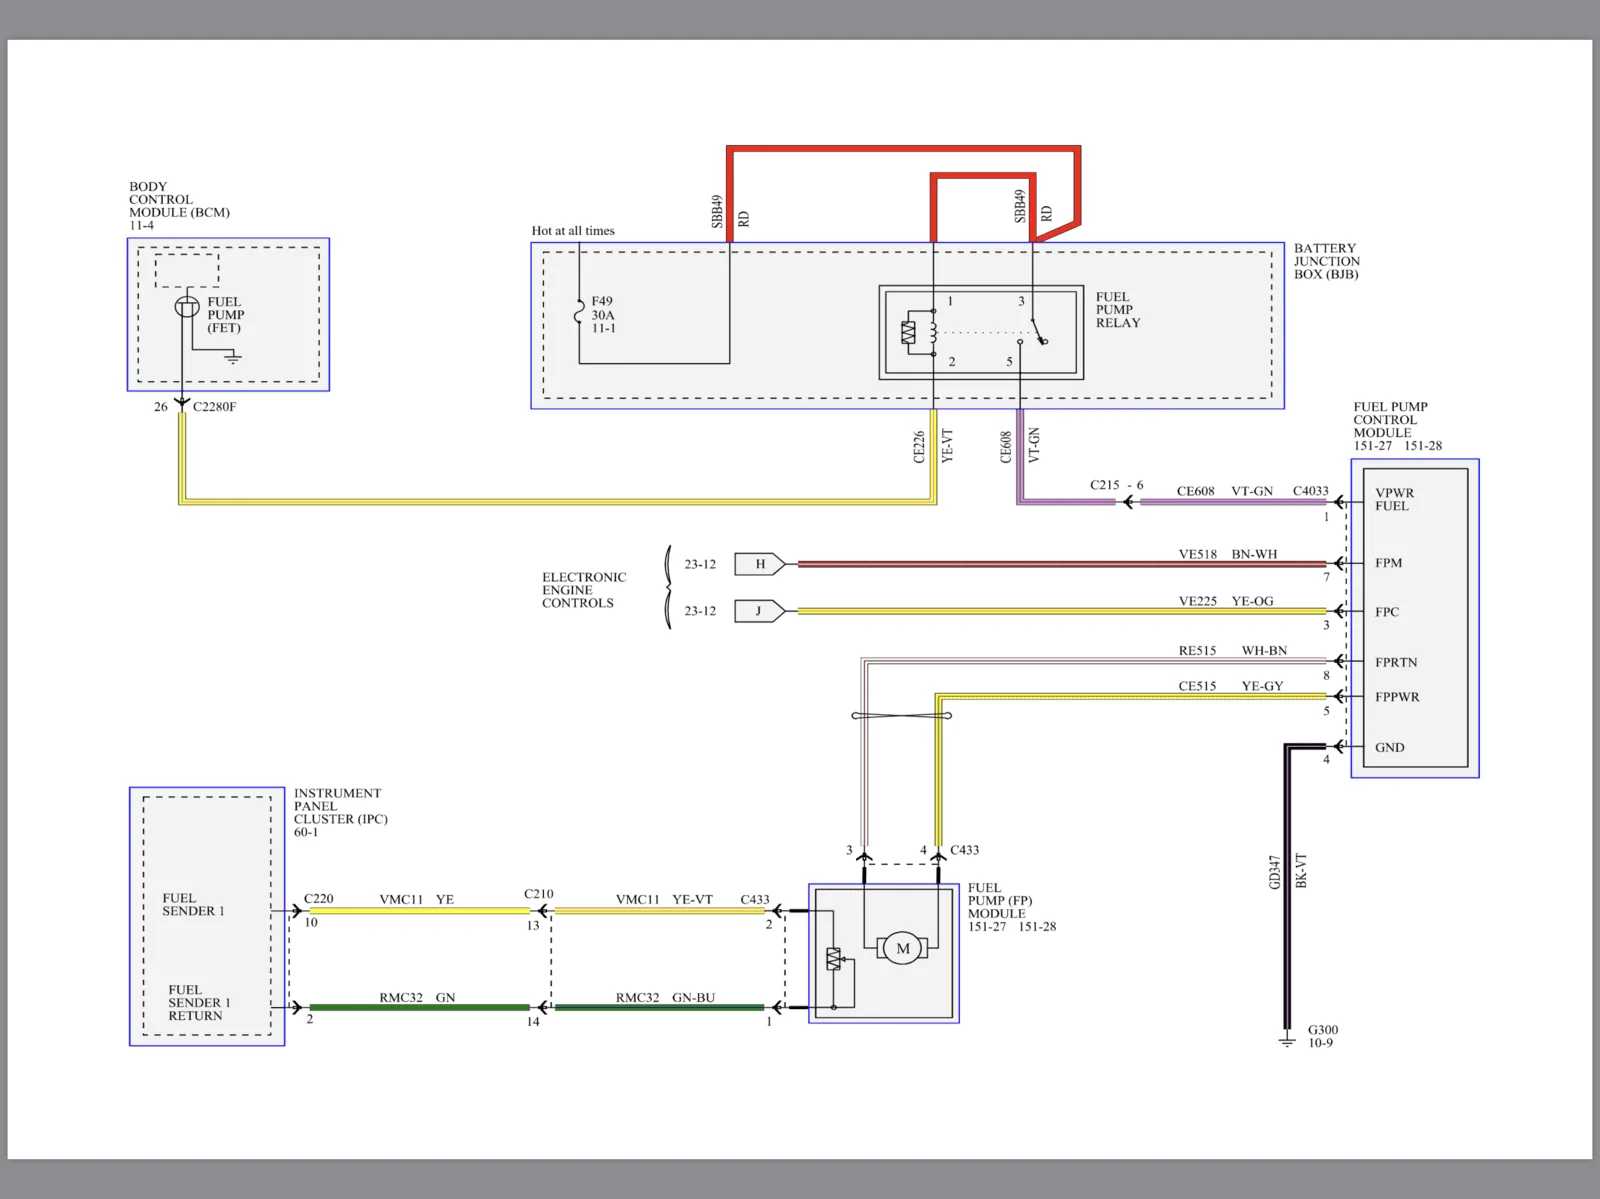Click the YE-VT label beside CE226
This screenshot has height=1199, width=1600.
point(947,445)
